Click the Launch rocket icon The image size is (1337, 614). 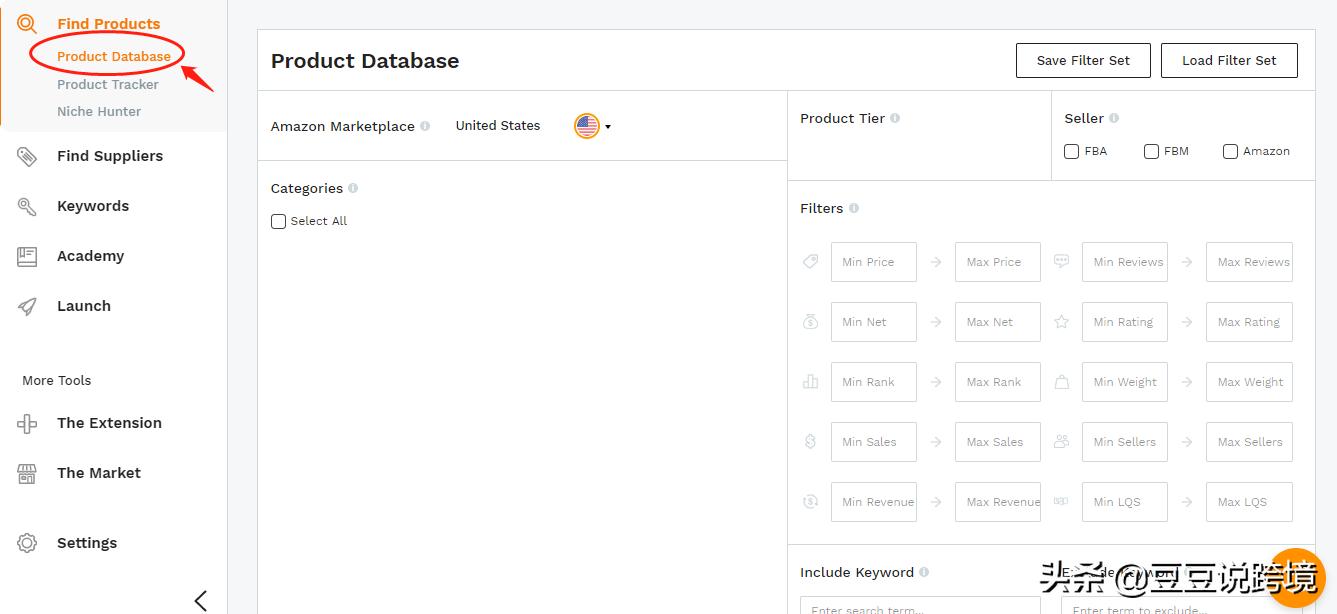pos(27,306)
